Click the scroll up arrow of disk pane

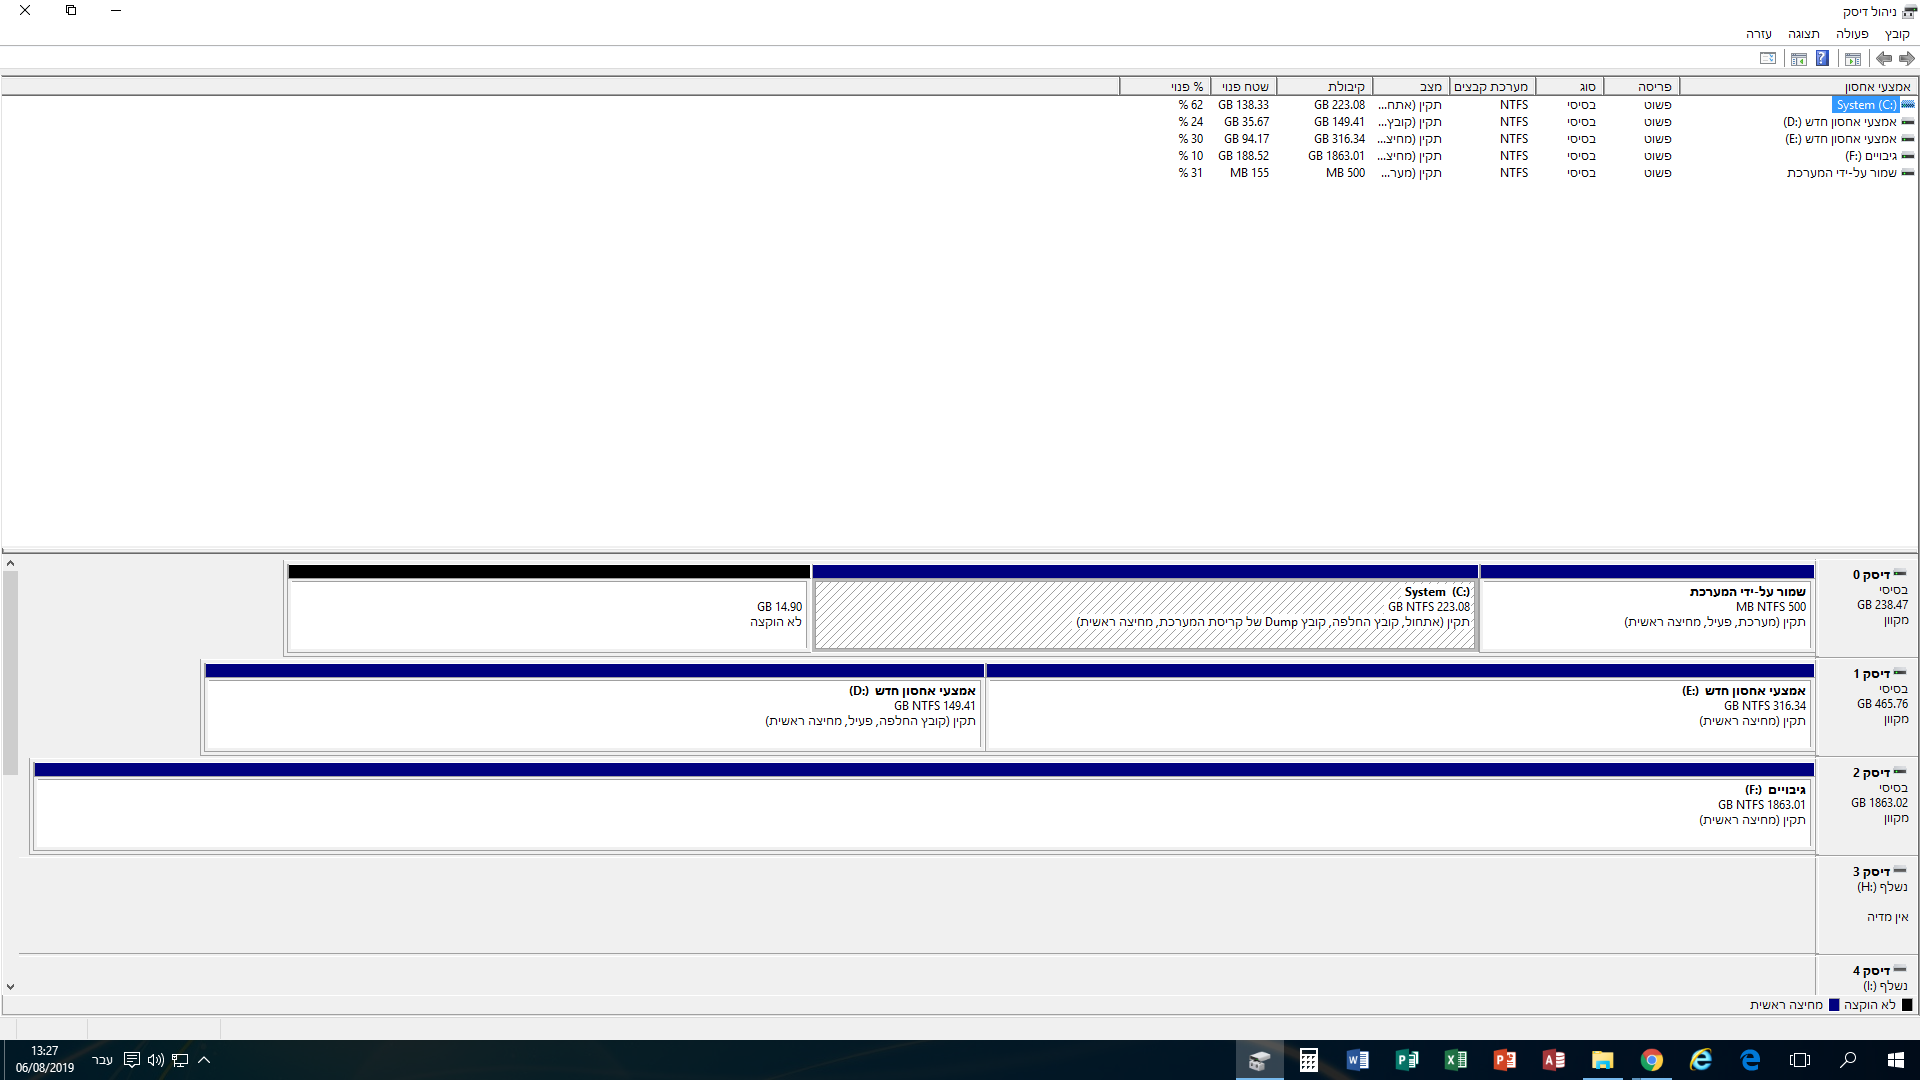click(x=10, y=564)
